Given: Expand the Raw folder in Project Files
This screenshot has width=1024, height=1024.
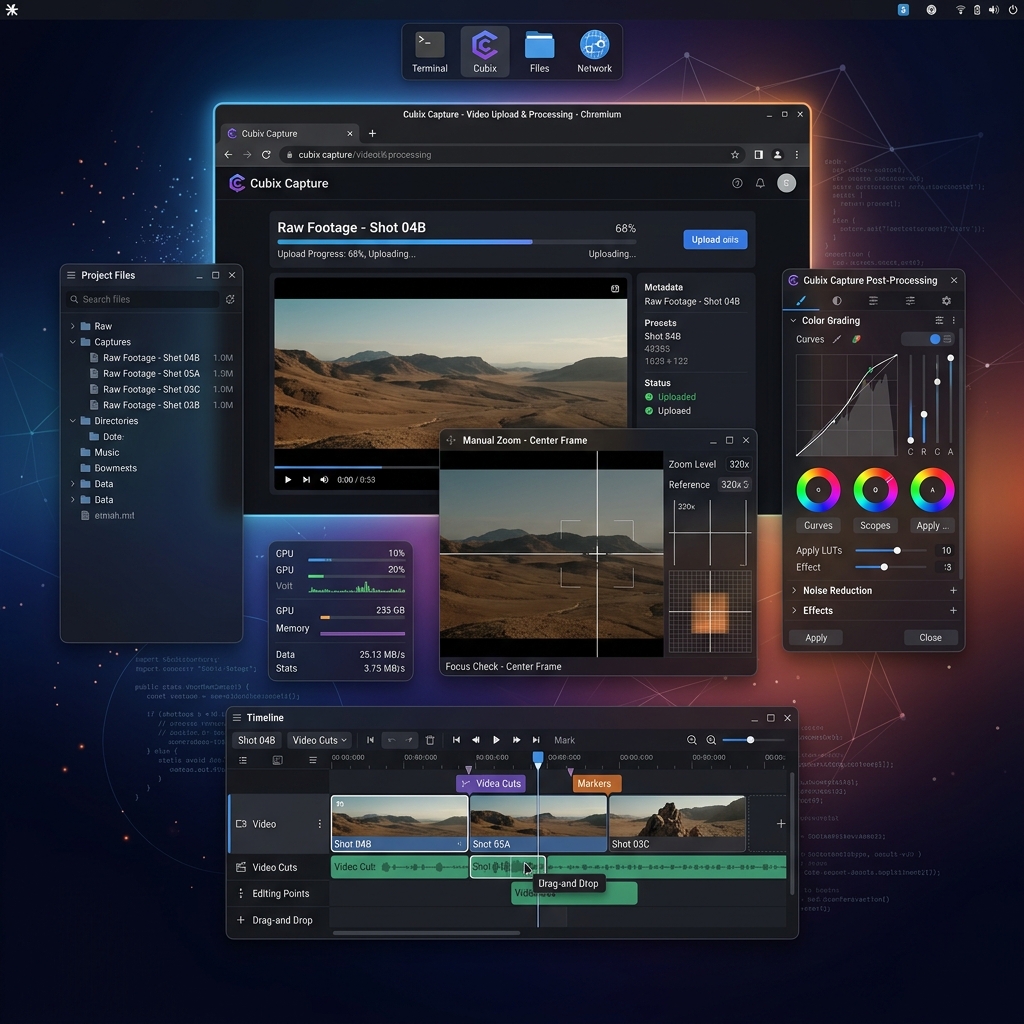Looking at the screenshot, I should click(x=72, y=326).
